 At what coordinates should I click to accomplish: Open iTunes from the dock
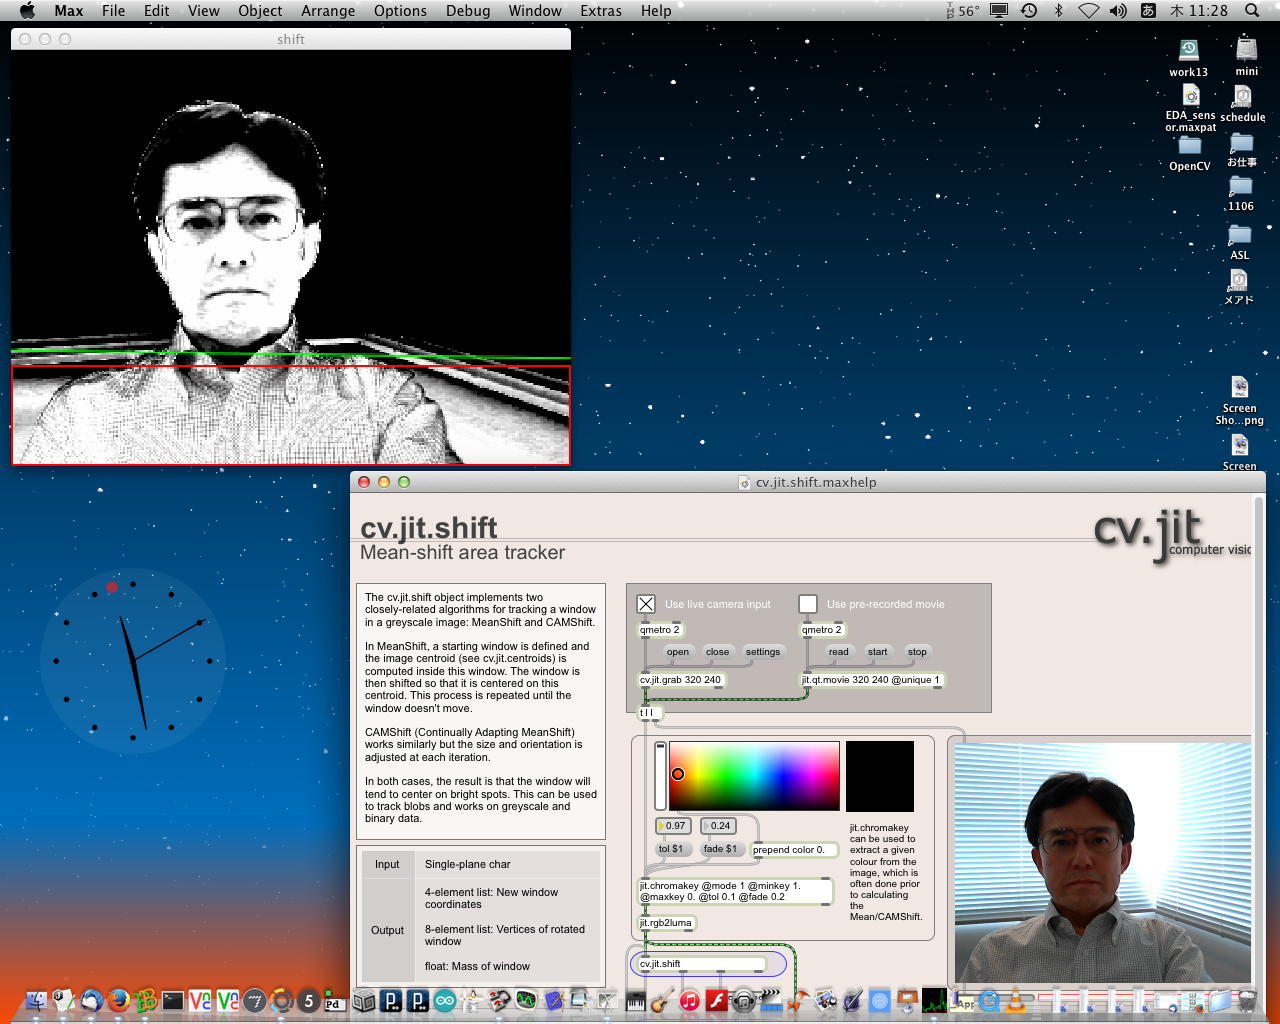pos(689,1000)
